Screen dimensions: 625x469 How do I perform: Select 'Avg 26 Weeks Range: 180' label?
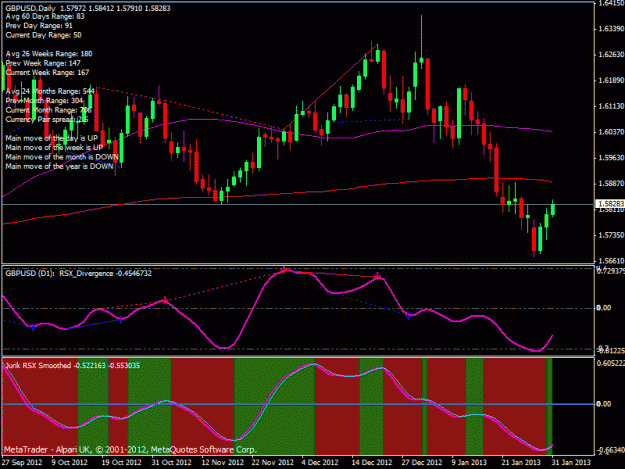tap(49, 54)
